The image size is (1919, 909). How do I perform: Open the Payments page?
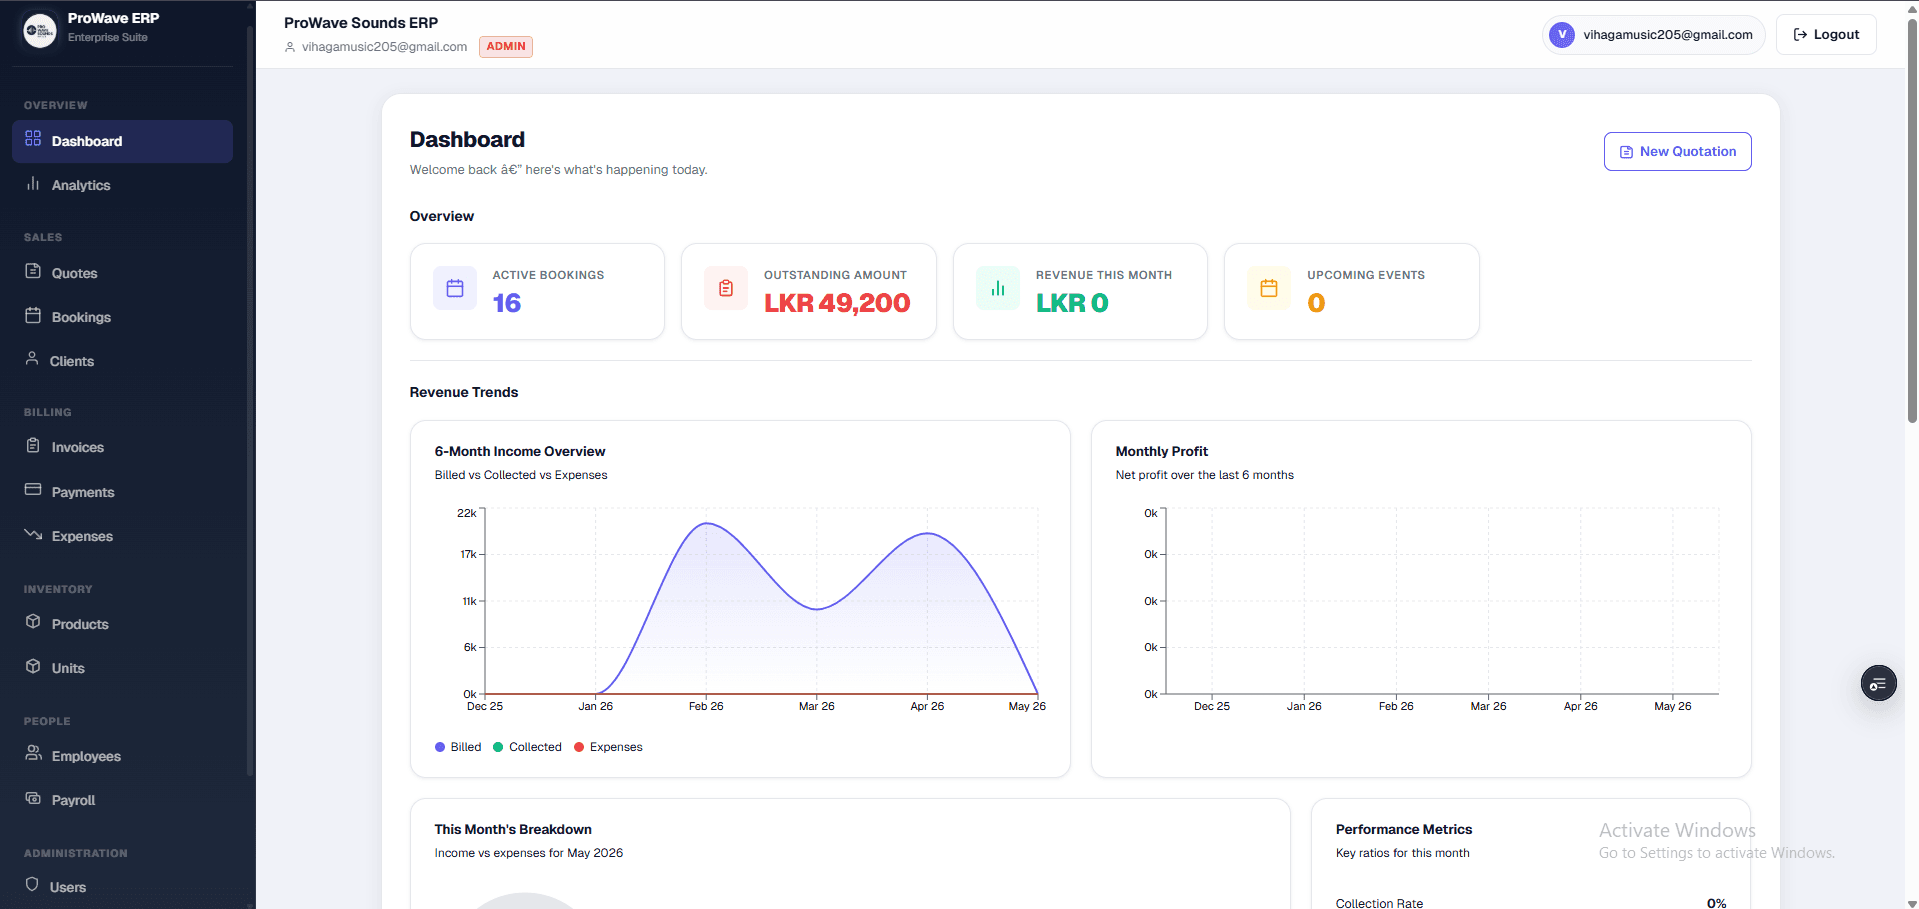122,492
